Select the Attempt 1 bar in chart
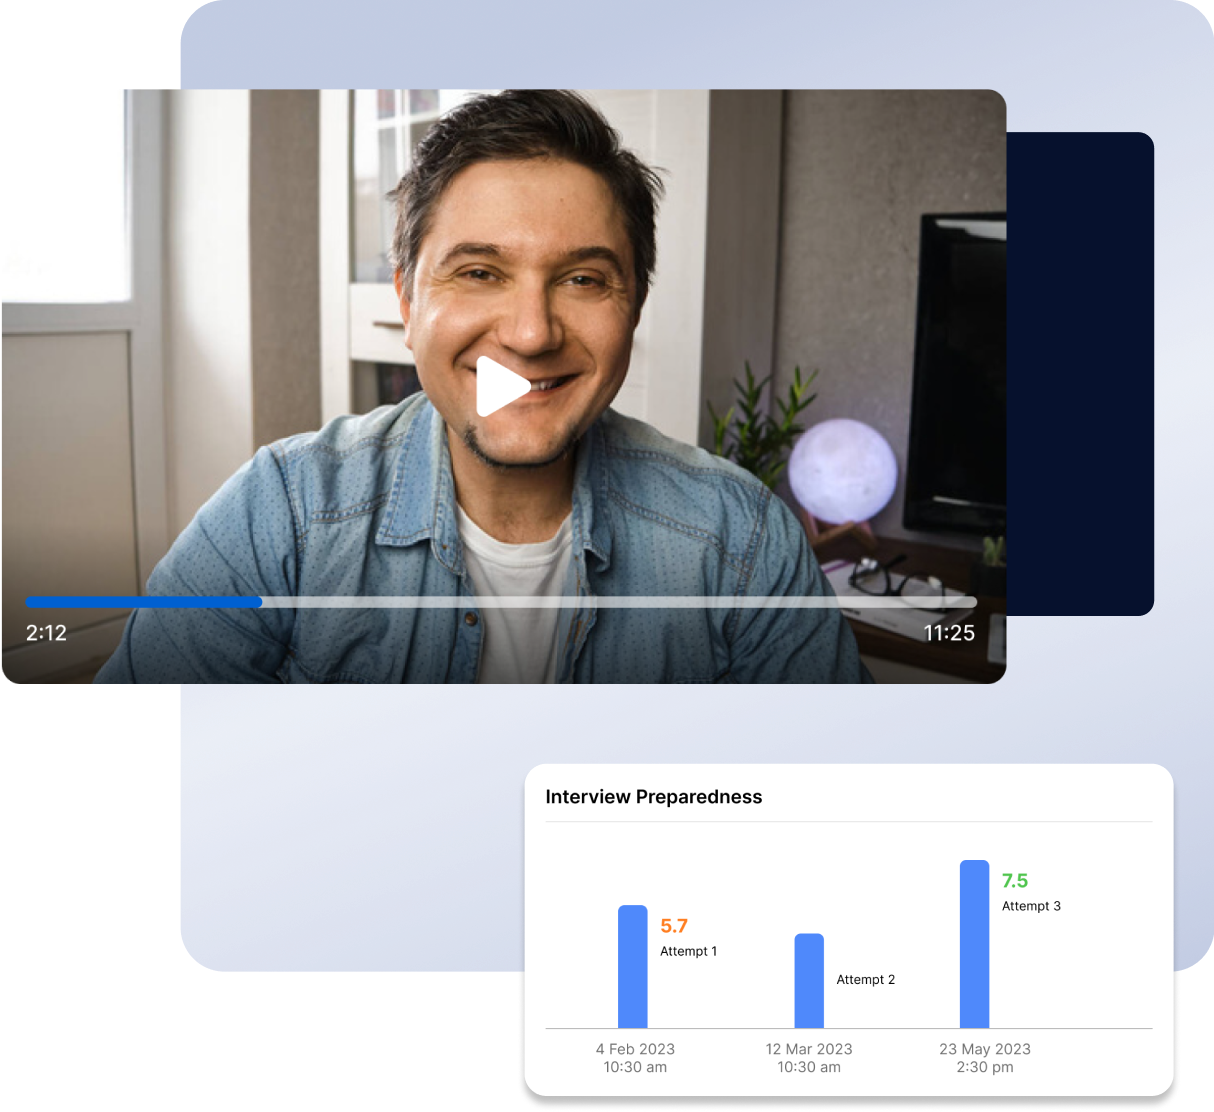 pyautogui.click(x=633, y=966)
